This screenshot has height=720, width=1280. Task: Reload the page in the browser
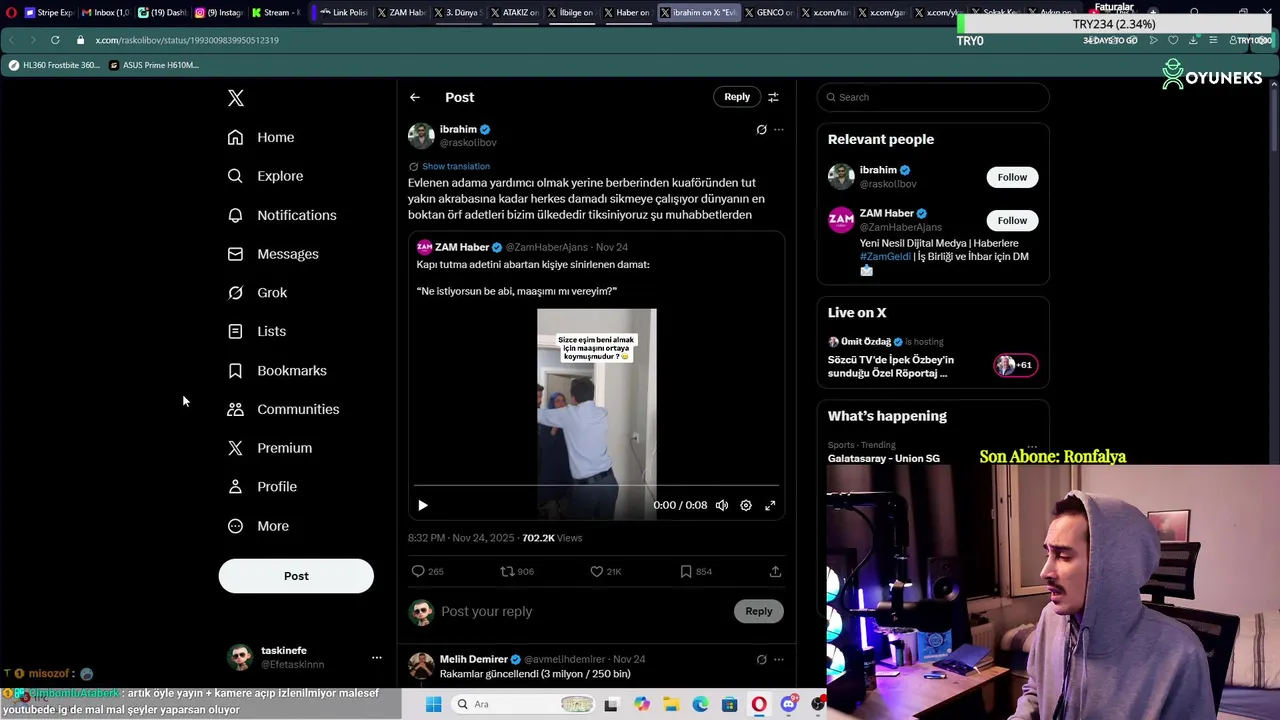click(55, 40)
